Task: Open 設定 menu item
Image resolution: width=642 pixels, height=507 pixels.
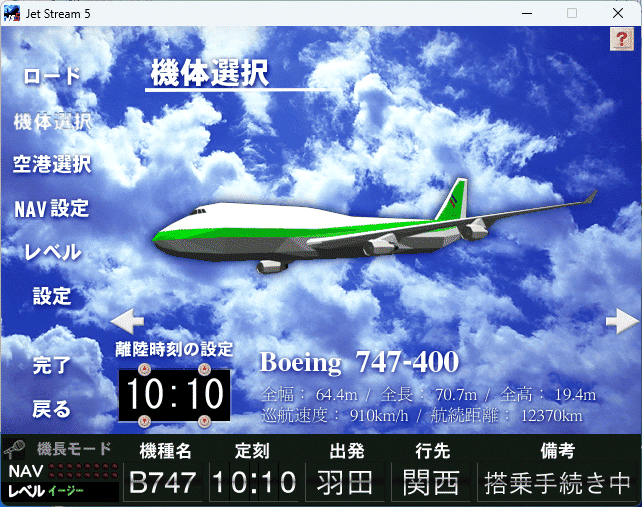Action: pos(52,296)
